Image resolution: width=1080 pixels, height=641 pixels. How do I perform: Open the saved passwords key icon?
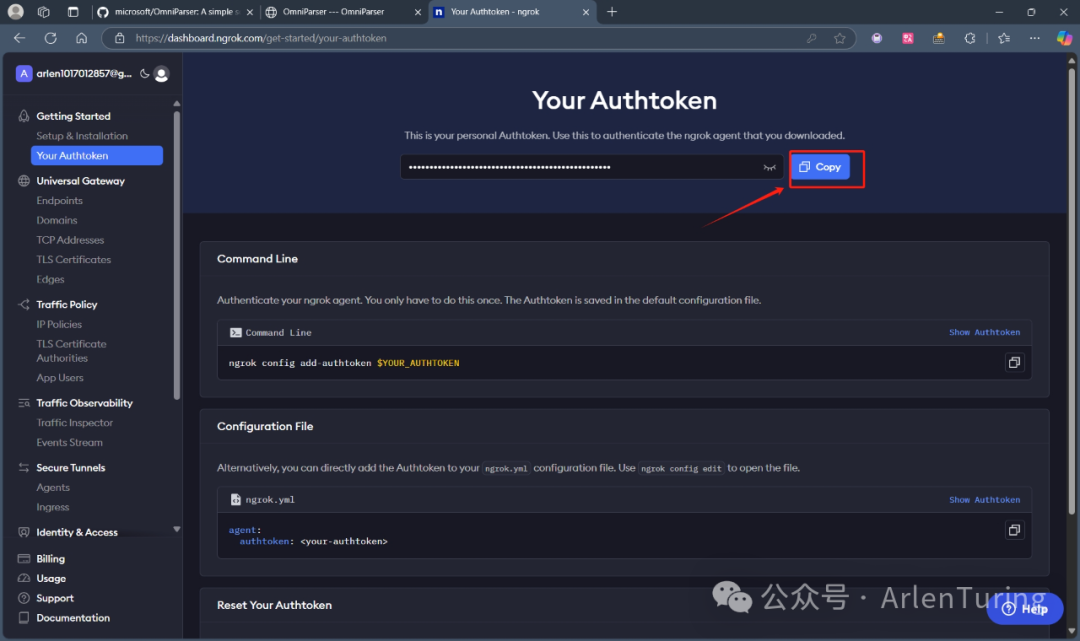coord(811,39)
